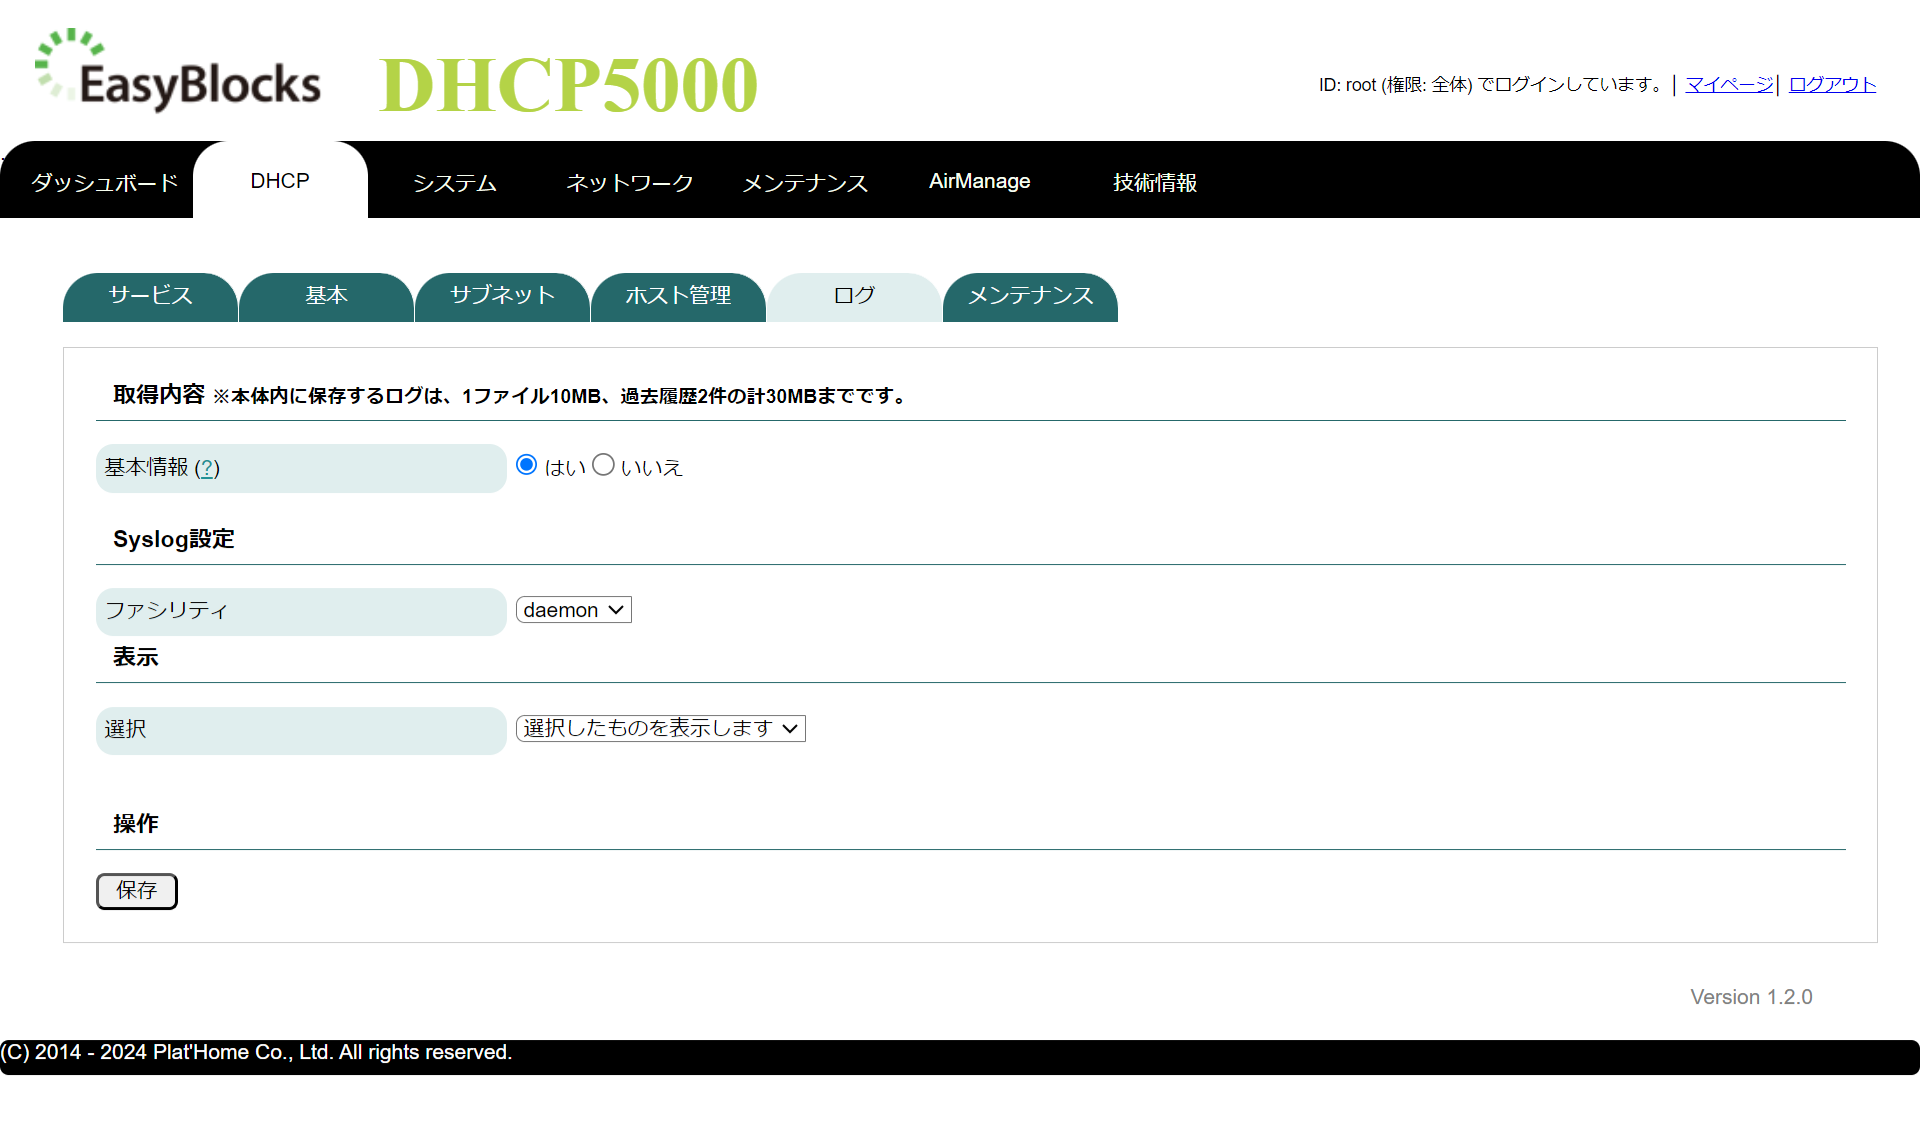The height and width of the screenshot is (1147, 1920).
Task: Select the DHCP main tab
Action: click(280, 181)
